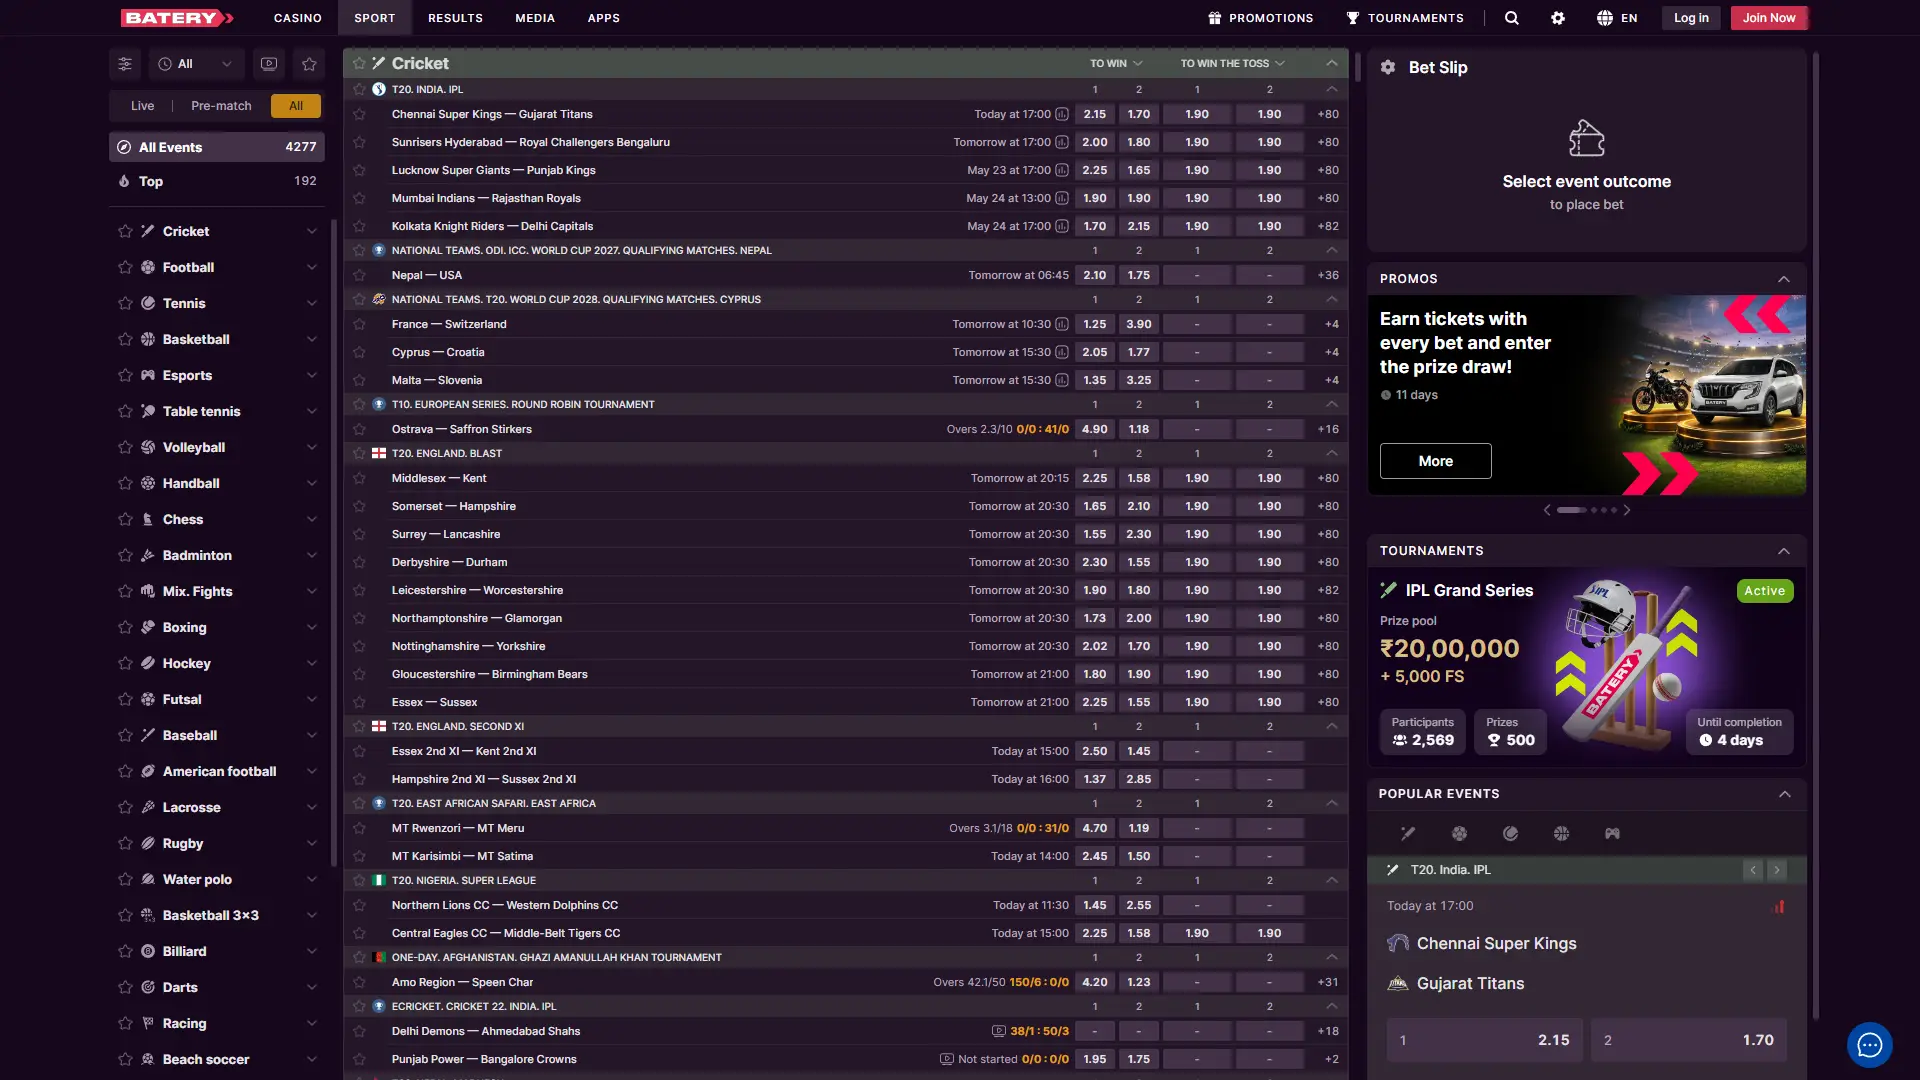Open the All time-range dropdown
Viewport: 1920px width, 1080px height.
196,64
